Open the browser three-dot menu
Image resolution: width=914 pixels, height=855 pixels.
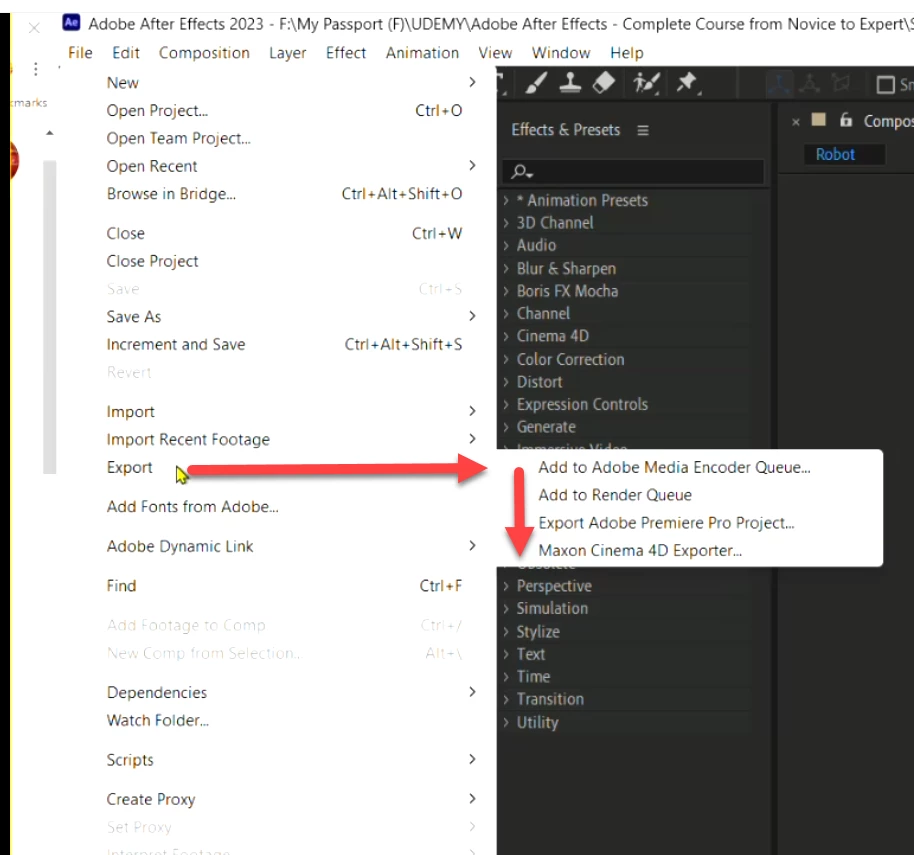tap(36, 69)
